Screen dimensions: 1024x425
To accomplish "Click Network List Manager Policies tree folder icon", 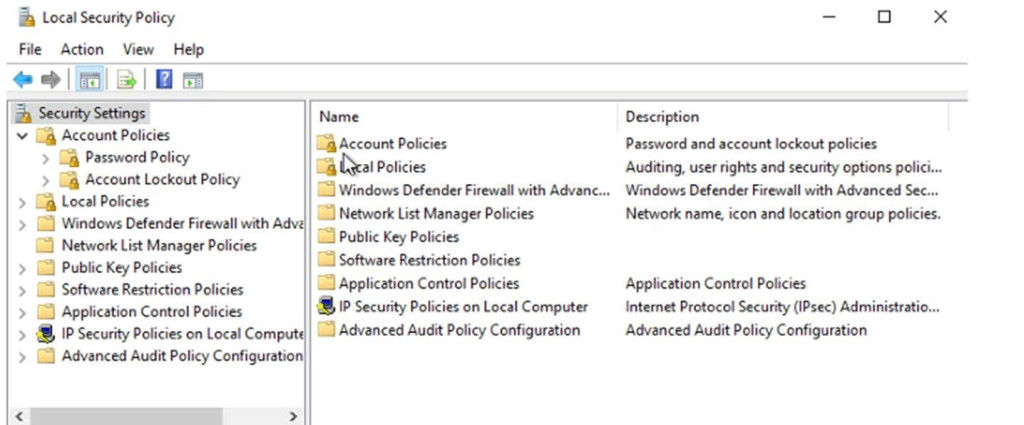I will click(x=45, y=245).
